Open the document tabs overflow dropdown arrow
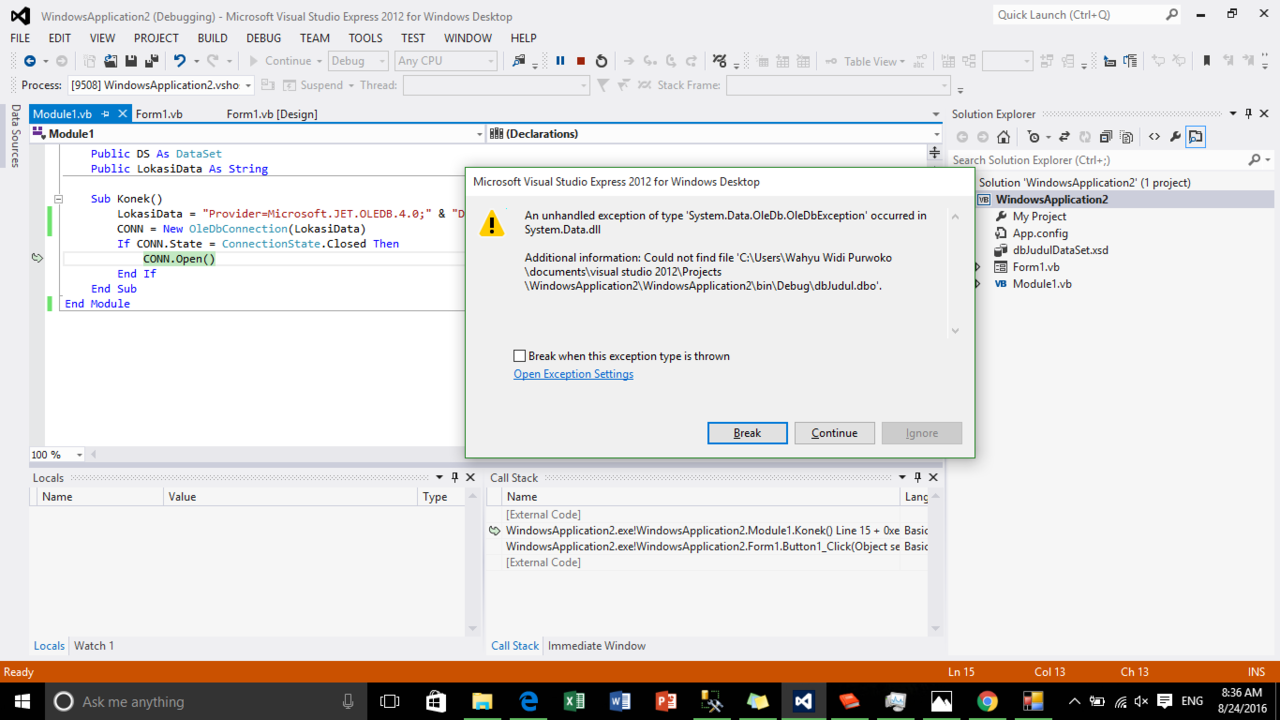This screenshot has width=1280, height=720. point(936,114)
